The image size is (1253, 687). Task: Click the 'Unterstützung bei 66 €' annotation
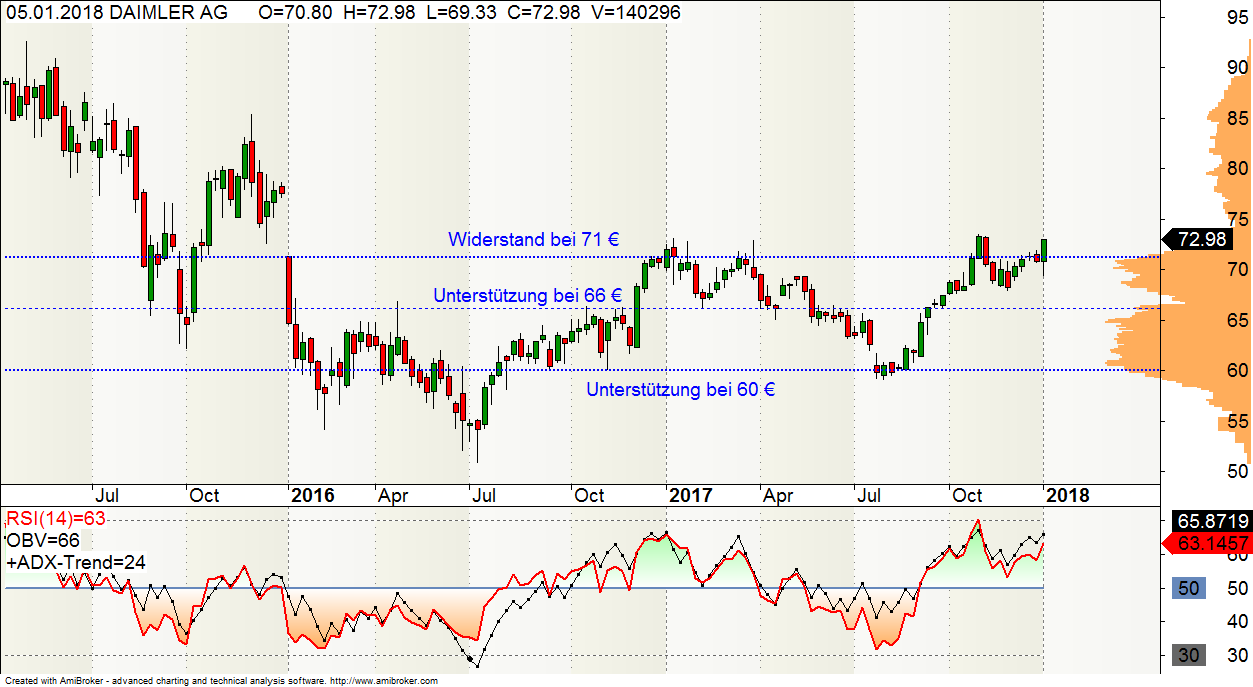[x=527, y=296]
